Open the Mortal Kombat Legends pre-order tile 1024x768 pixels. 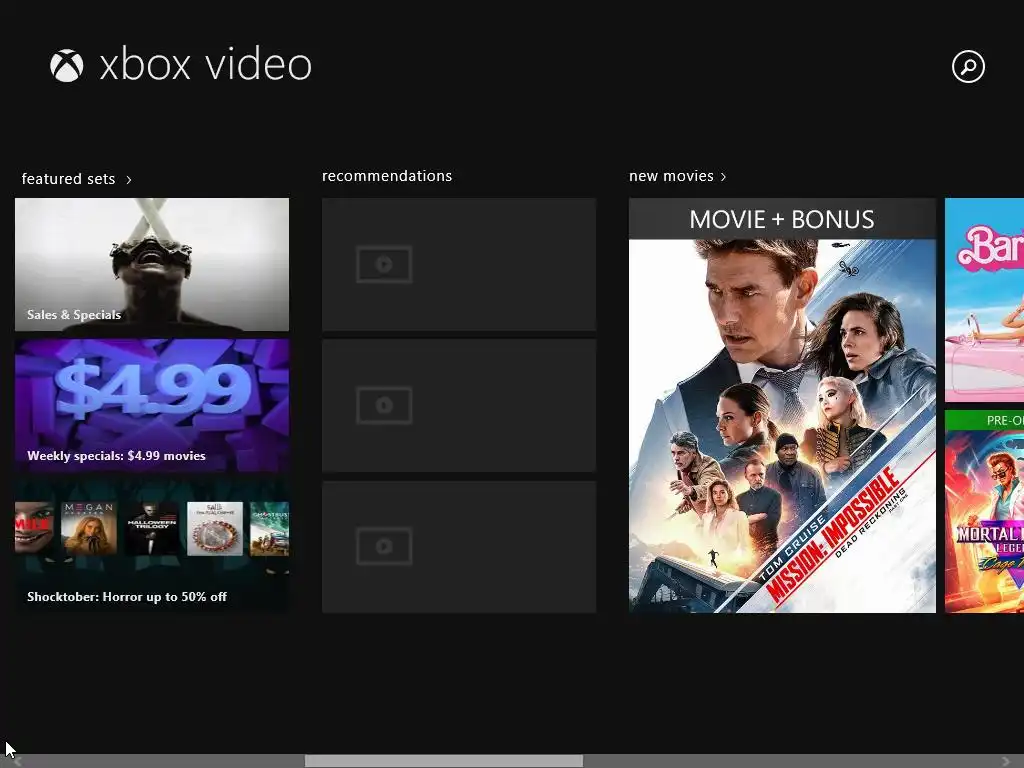click(x=984, y=511)
